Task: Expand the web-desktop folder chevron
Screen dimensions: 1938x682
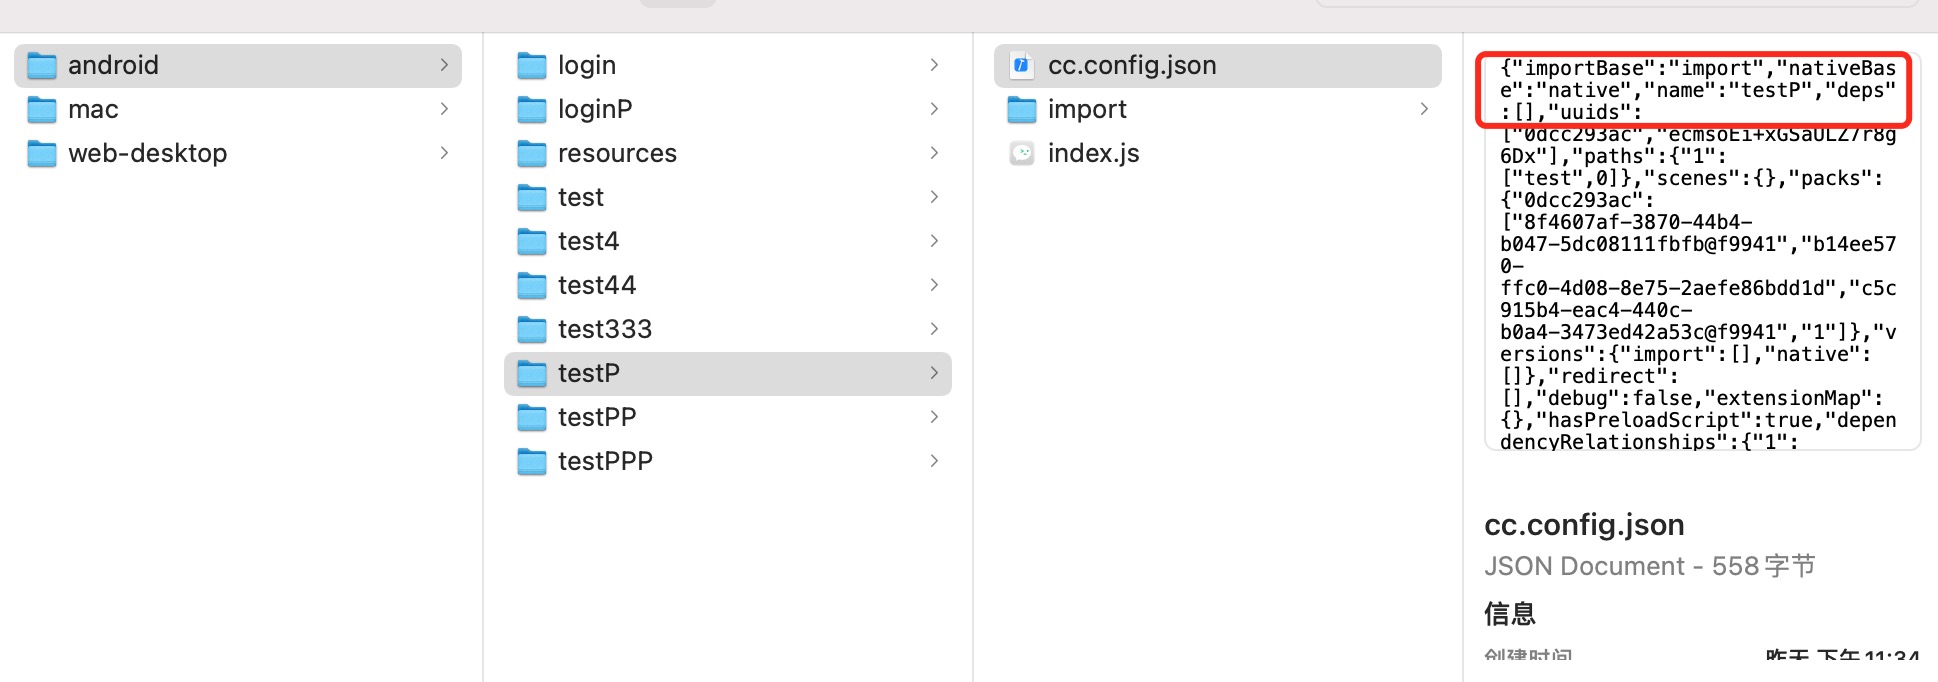Action: click(444, 153)
